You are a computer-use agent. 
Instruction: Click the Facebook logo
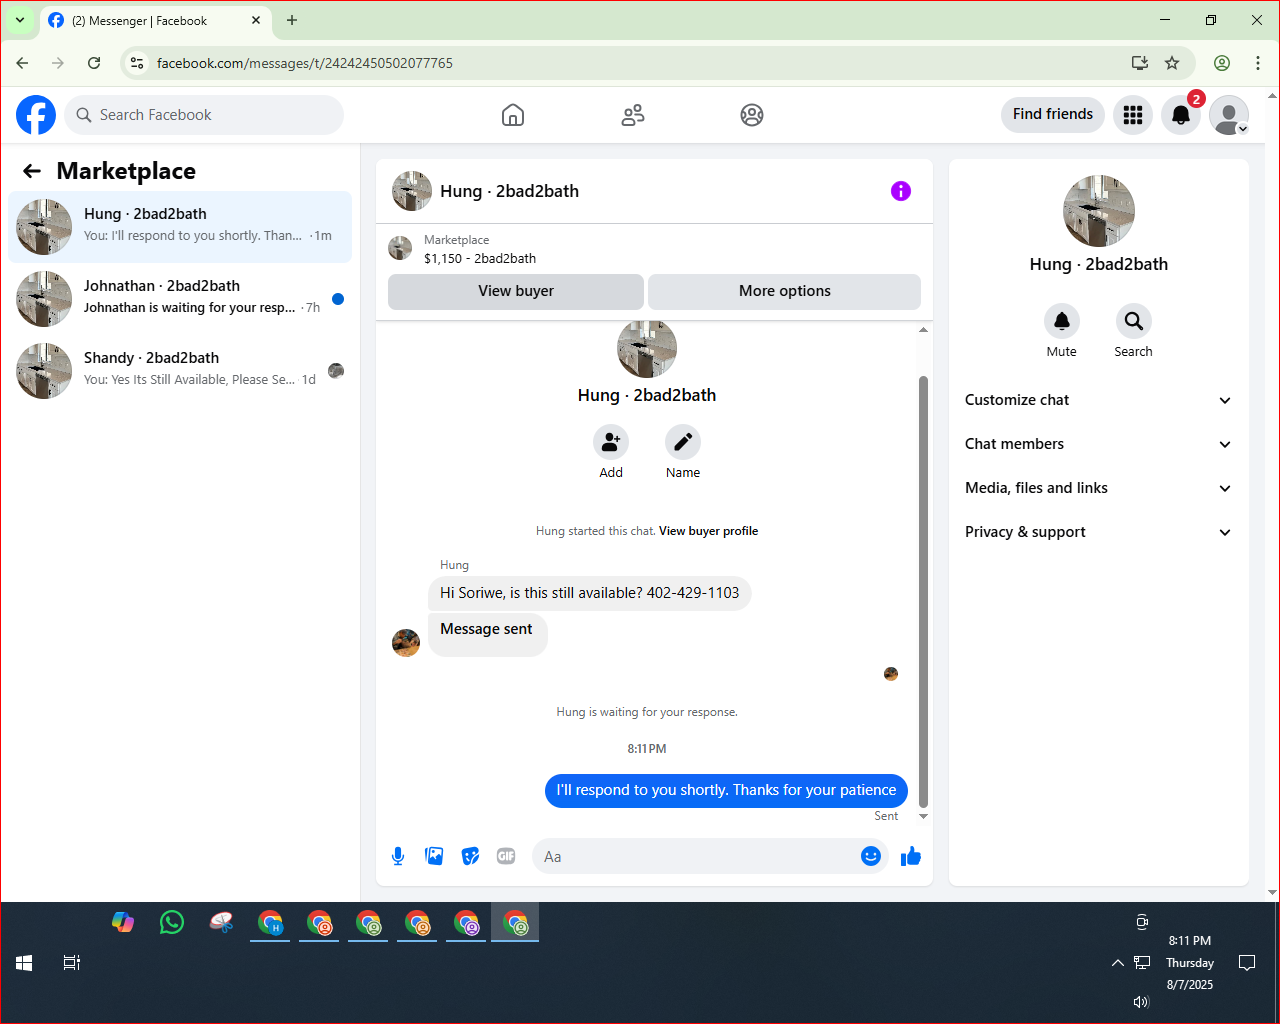36,115
